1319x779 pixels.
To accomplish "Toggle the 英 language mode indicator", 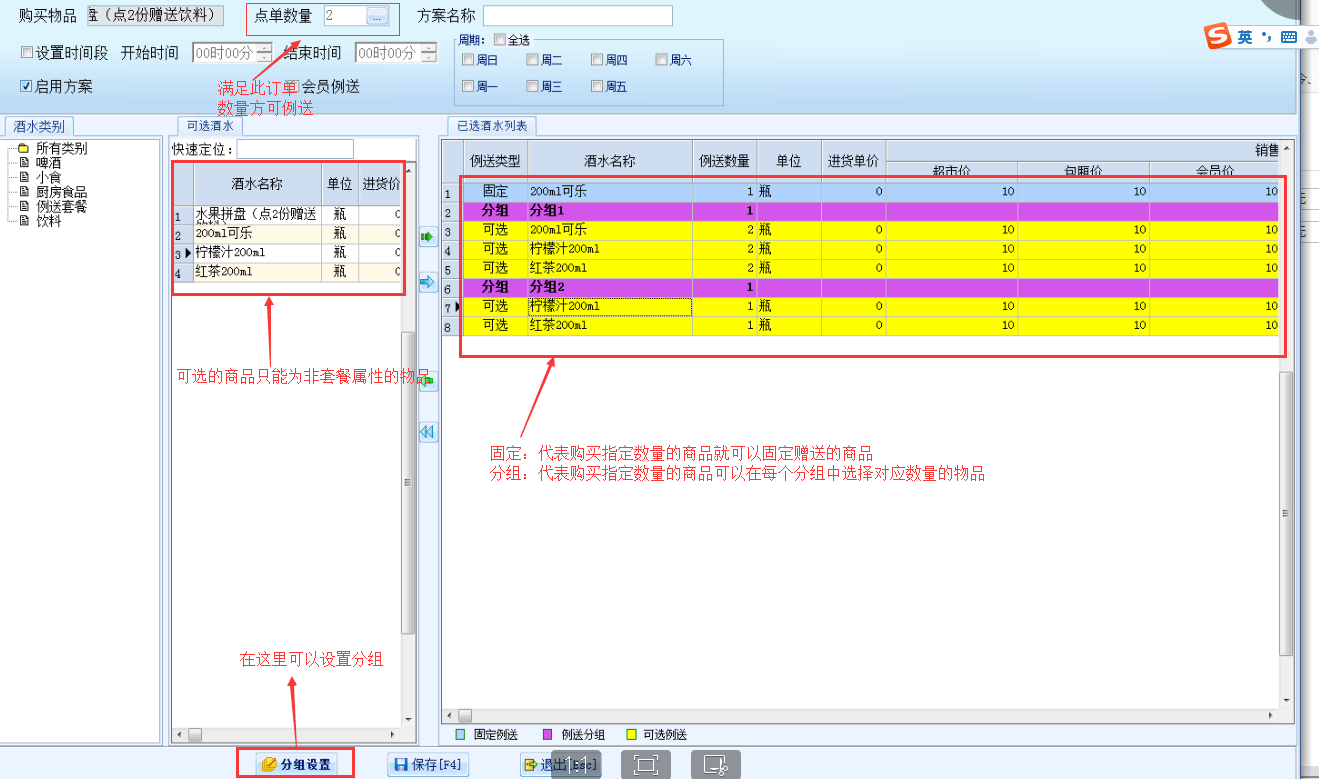I will (x=1244, y=37).
